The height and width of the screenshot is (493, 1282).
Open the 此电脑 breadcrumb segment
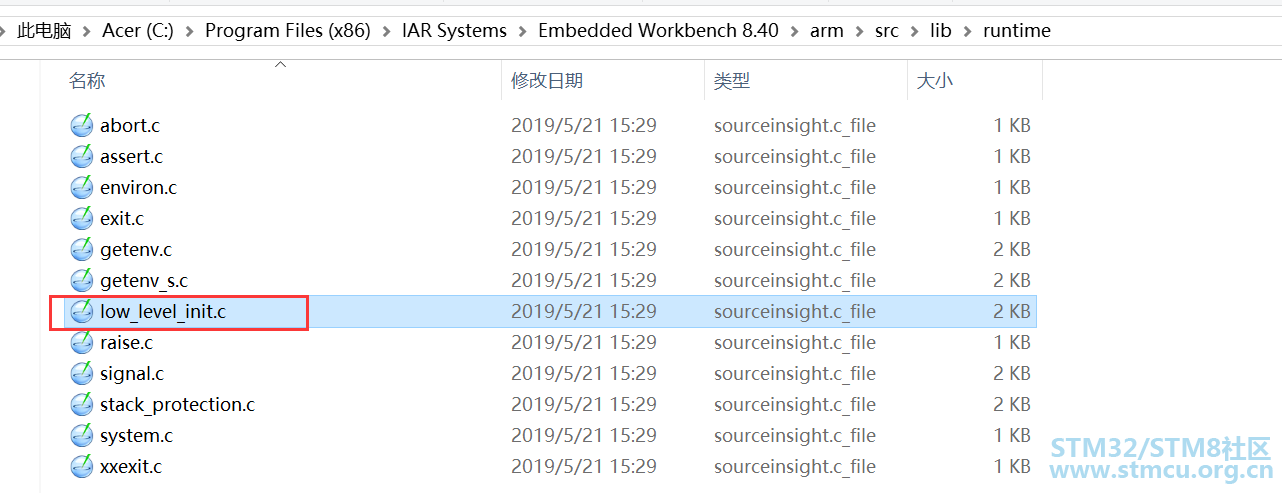(45, 31)
